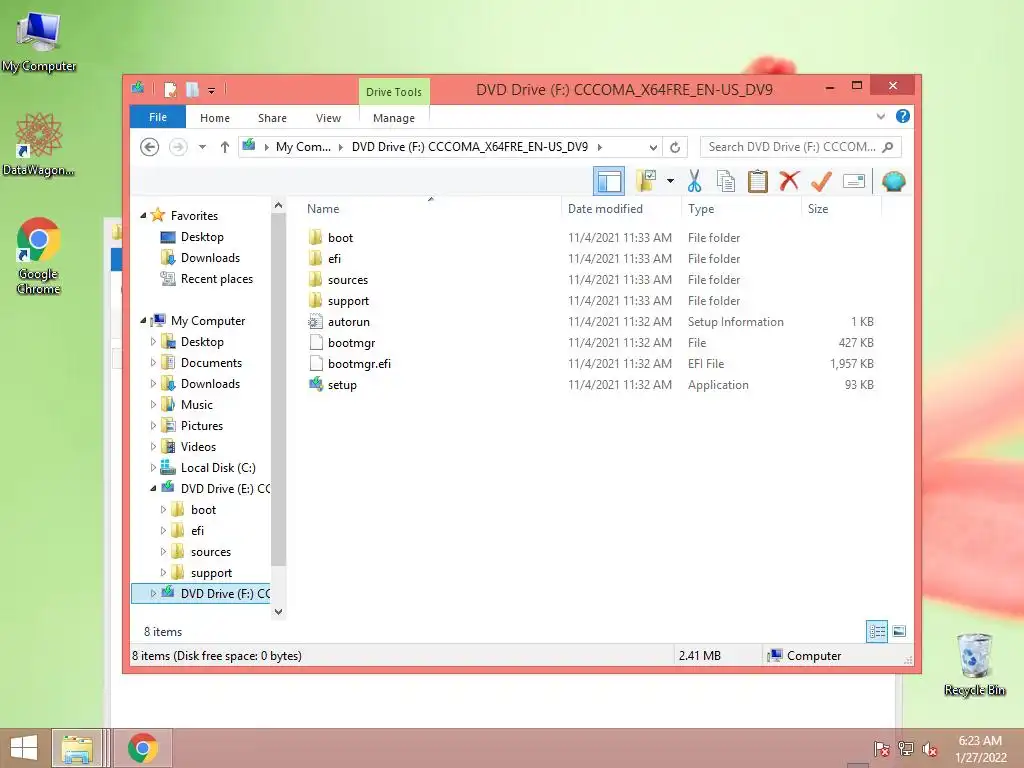Click the New folder quick access icon
1024x768 pixels.
(x=193, y=89)
